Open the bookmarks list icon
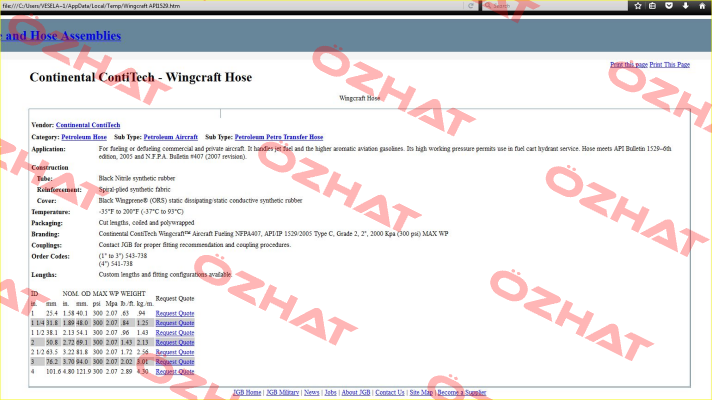 coord(653,5)
